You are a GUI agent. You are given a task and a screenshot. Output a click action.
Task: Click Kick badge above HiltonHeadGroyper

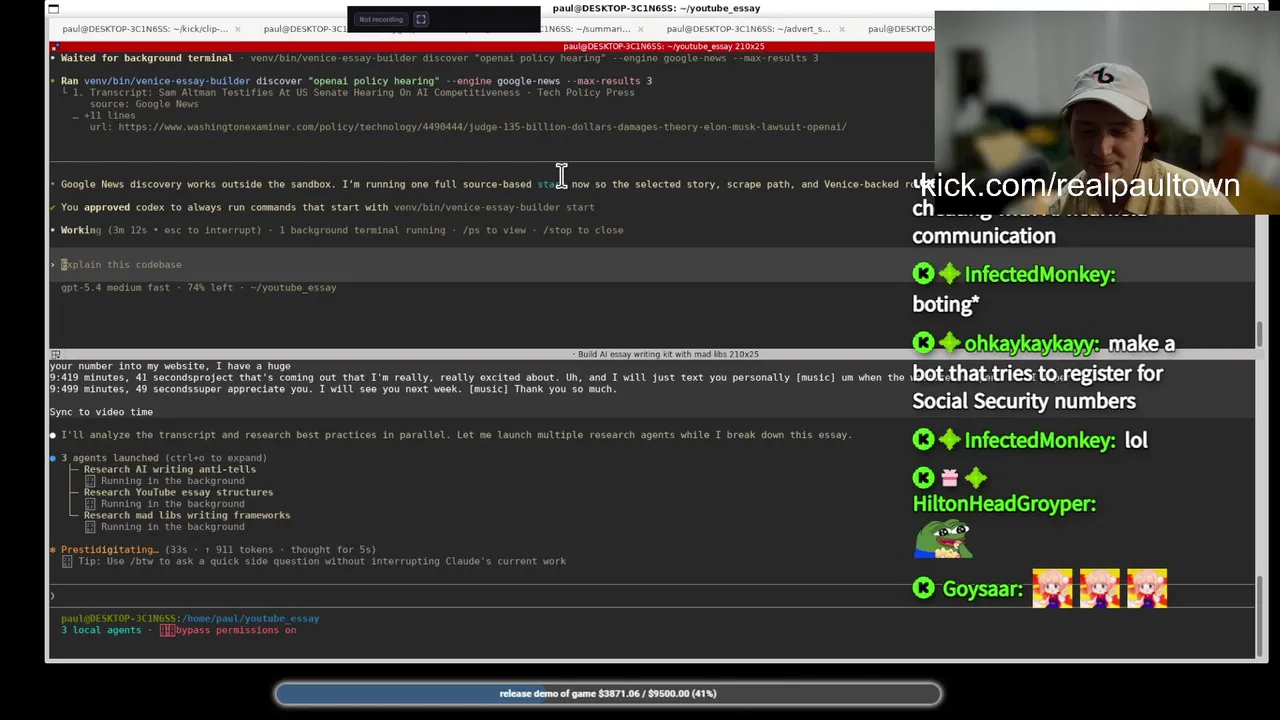tap(923, 478)
